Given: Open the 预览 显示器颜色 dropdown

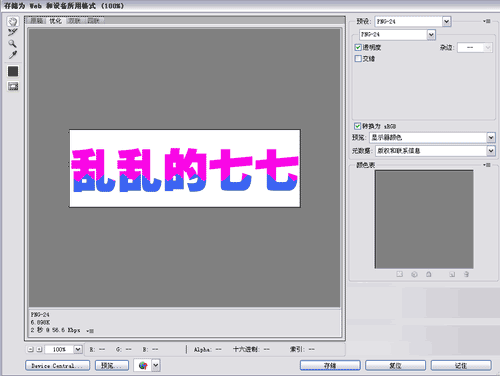Looking at the screenshot, I should coord(432,137).
